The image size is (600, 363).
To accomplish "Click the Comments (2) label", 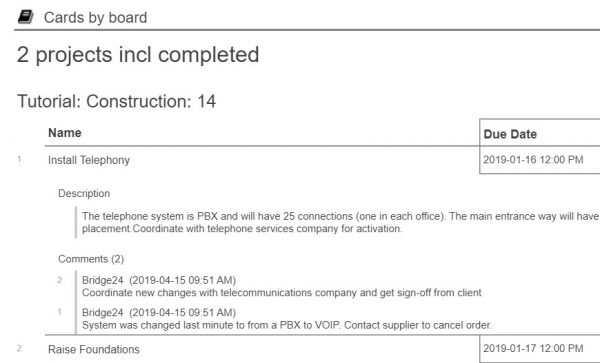I will [91, 259].
